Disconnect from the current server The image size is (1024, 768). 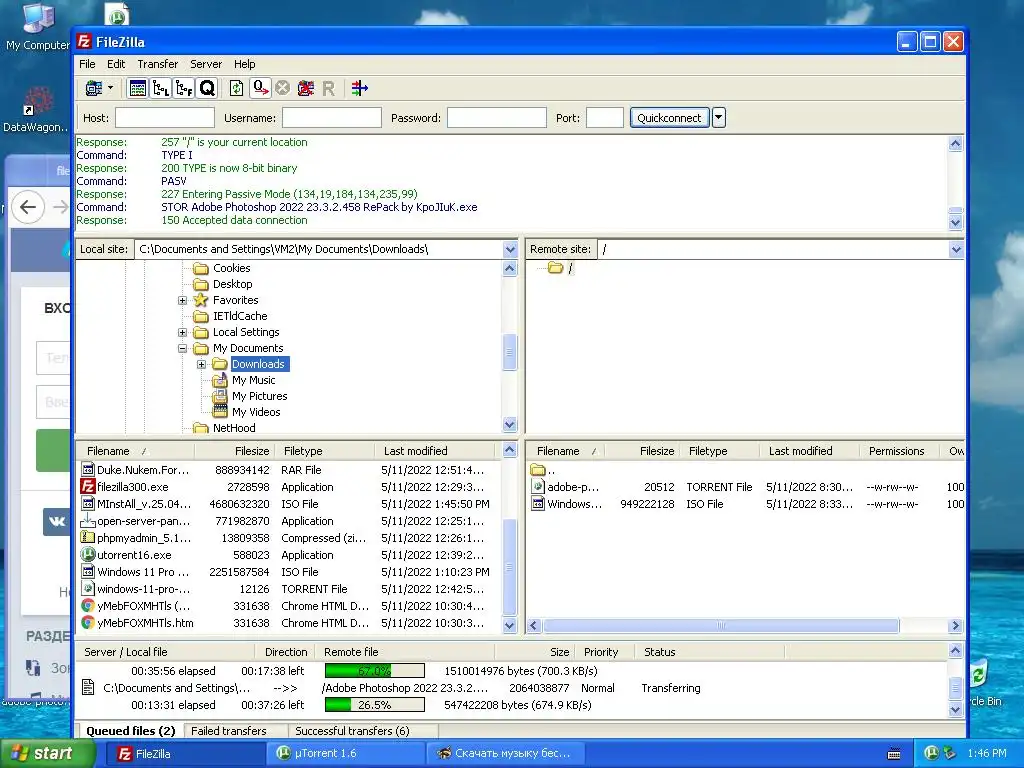(x=305, y=88)
